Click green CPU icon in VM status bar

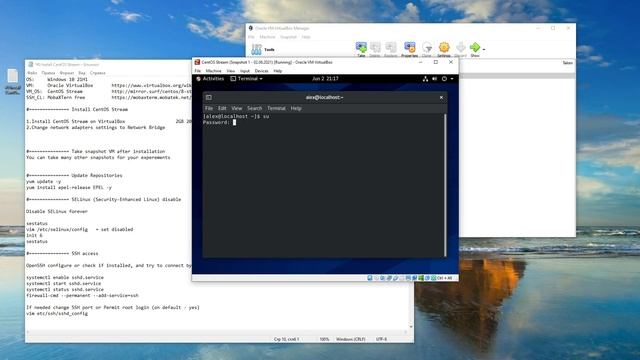(421, 278)
